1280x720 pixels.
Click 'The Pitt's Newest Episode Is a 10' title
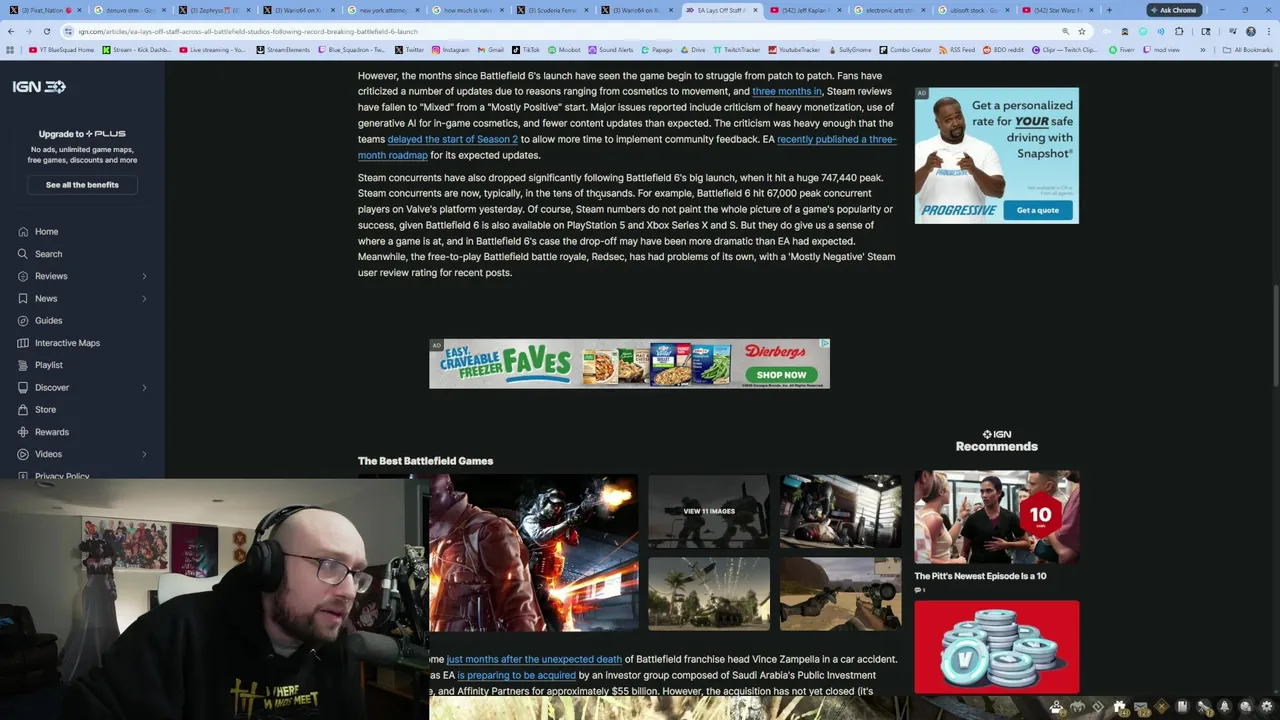click(x=980, y=576)
